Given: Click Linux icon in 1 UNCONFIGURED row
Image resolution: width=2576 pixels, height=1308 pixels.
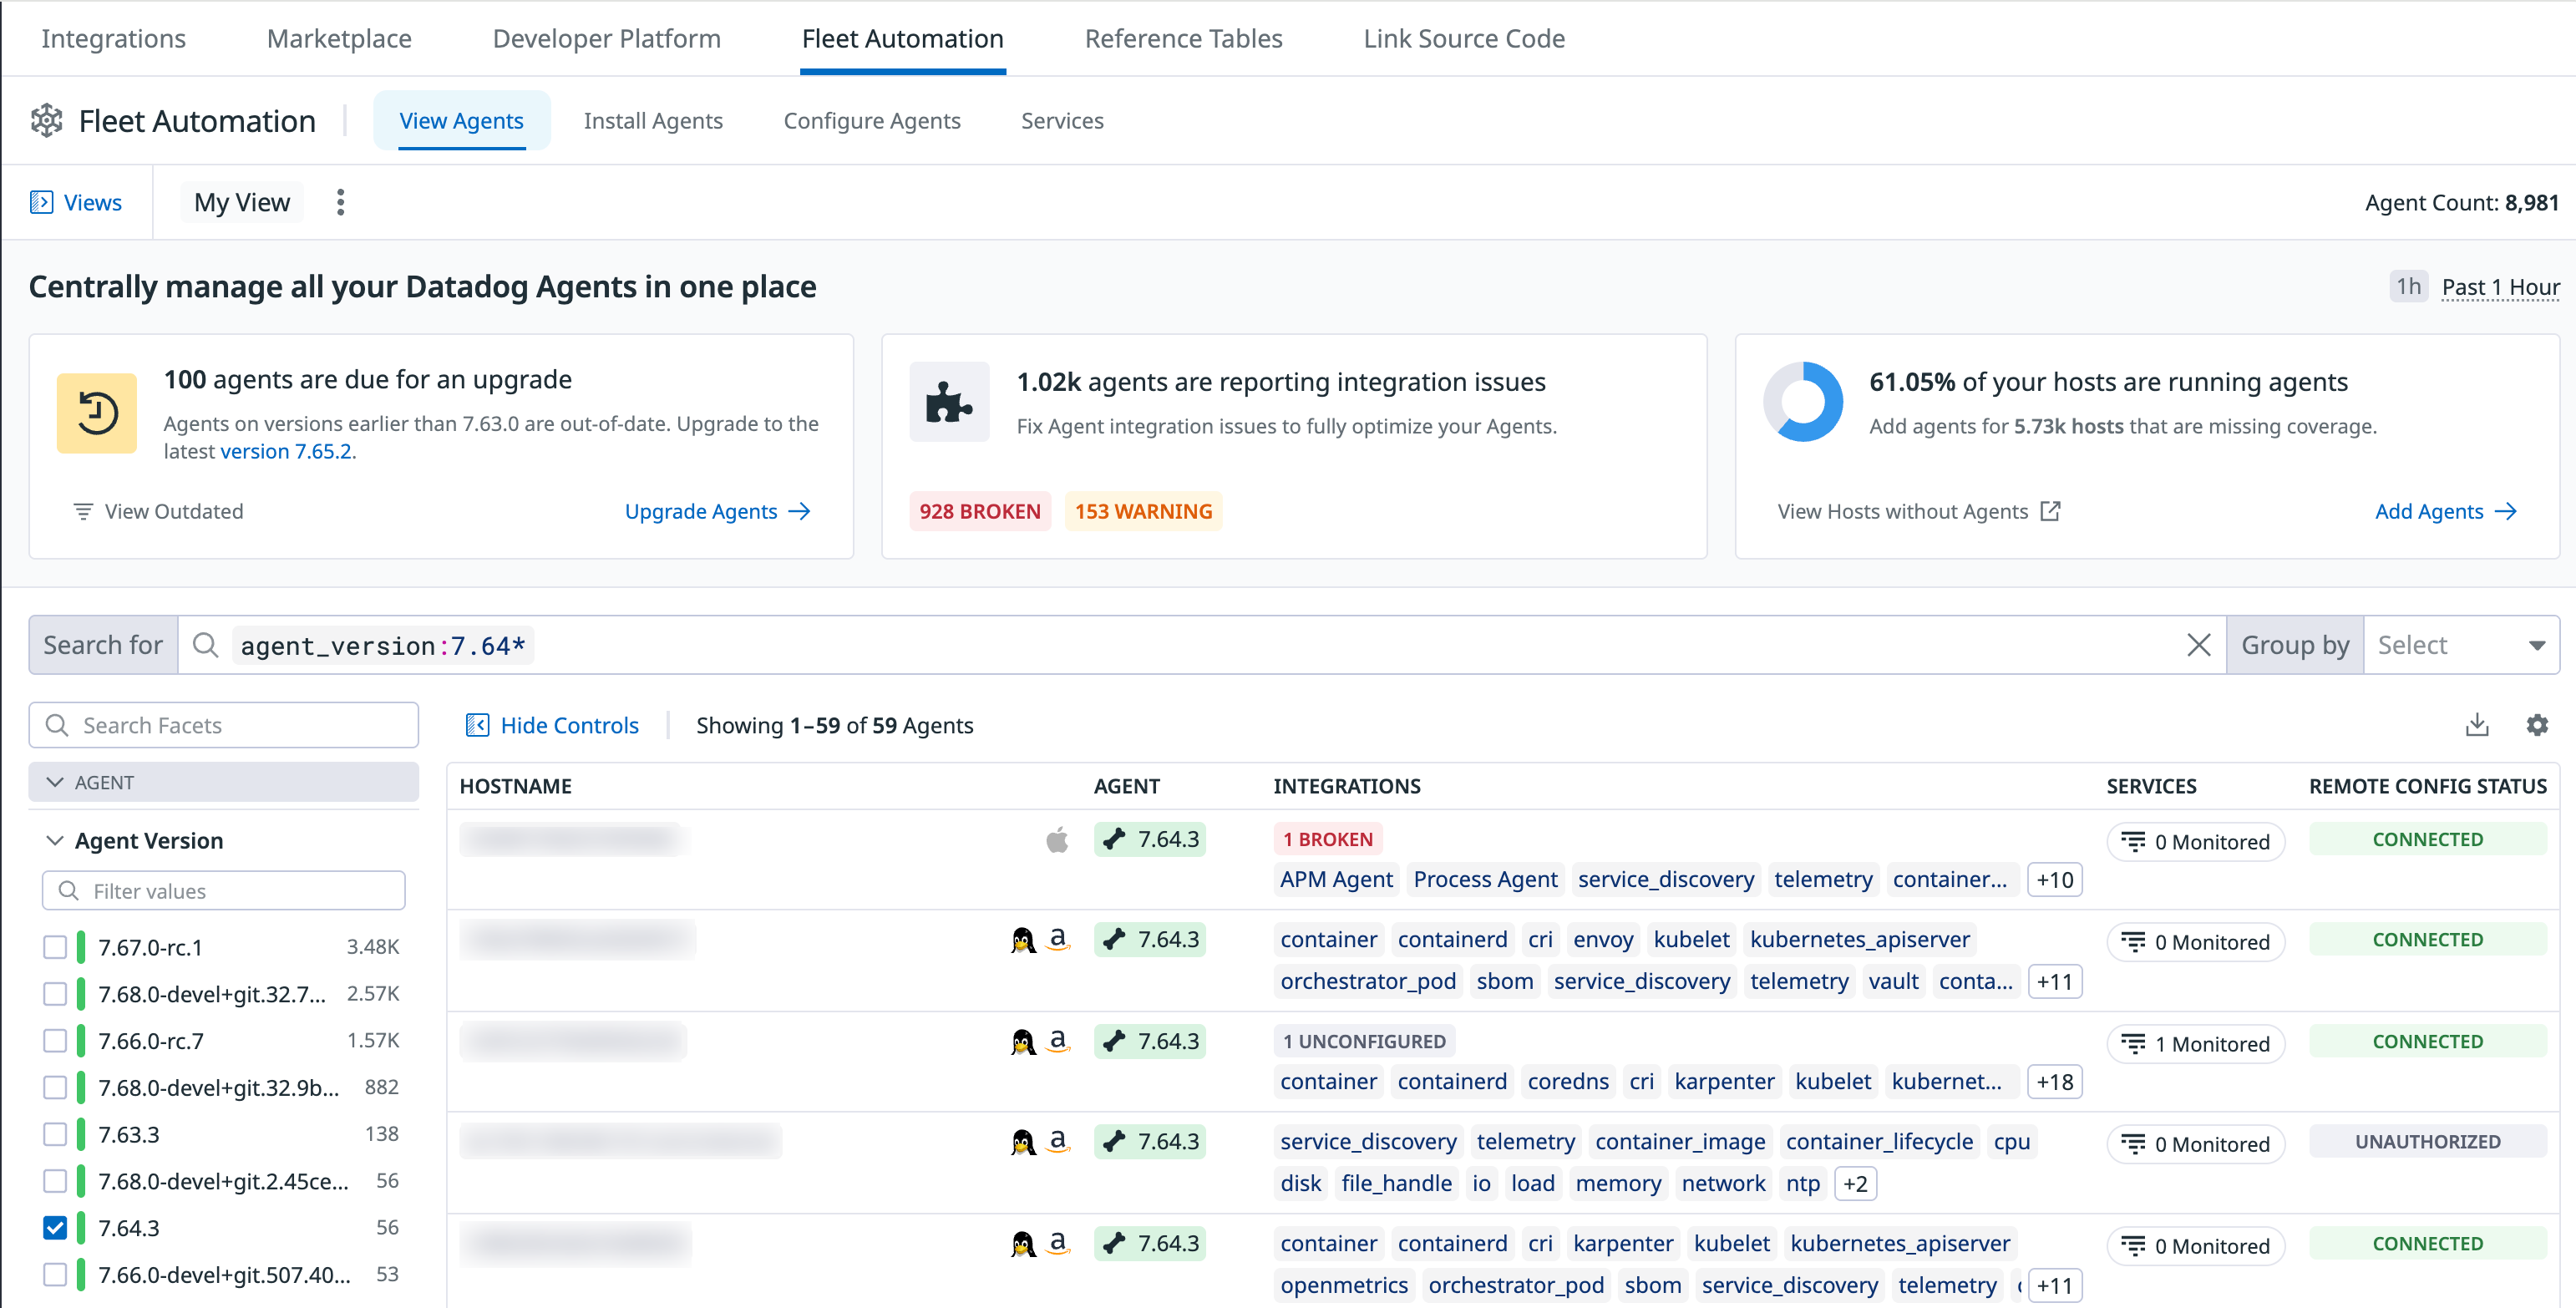Looking at the screenshot, I should point(1022,1042).
